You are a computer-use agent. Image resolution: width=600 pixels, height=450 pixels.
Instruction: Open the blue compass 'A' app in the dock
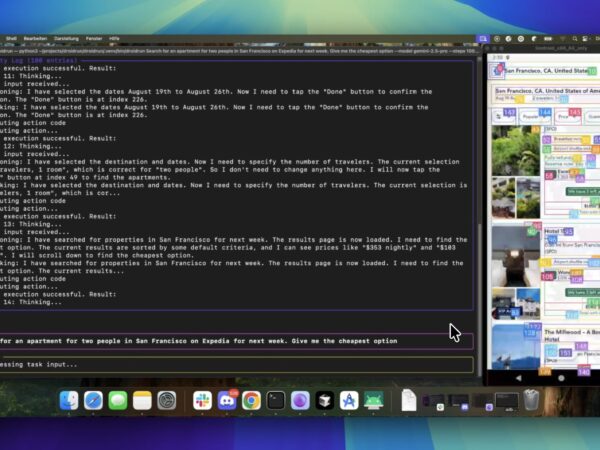click(x=349, y=400)
